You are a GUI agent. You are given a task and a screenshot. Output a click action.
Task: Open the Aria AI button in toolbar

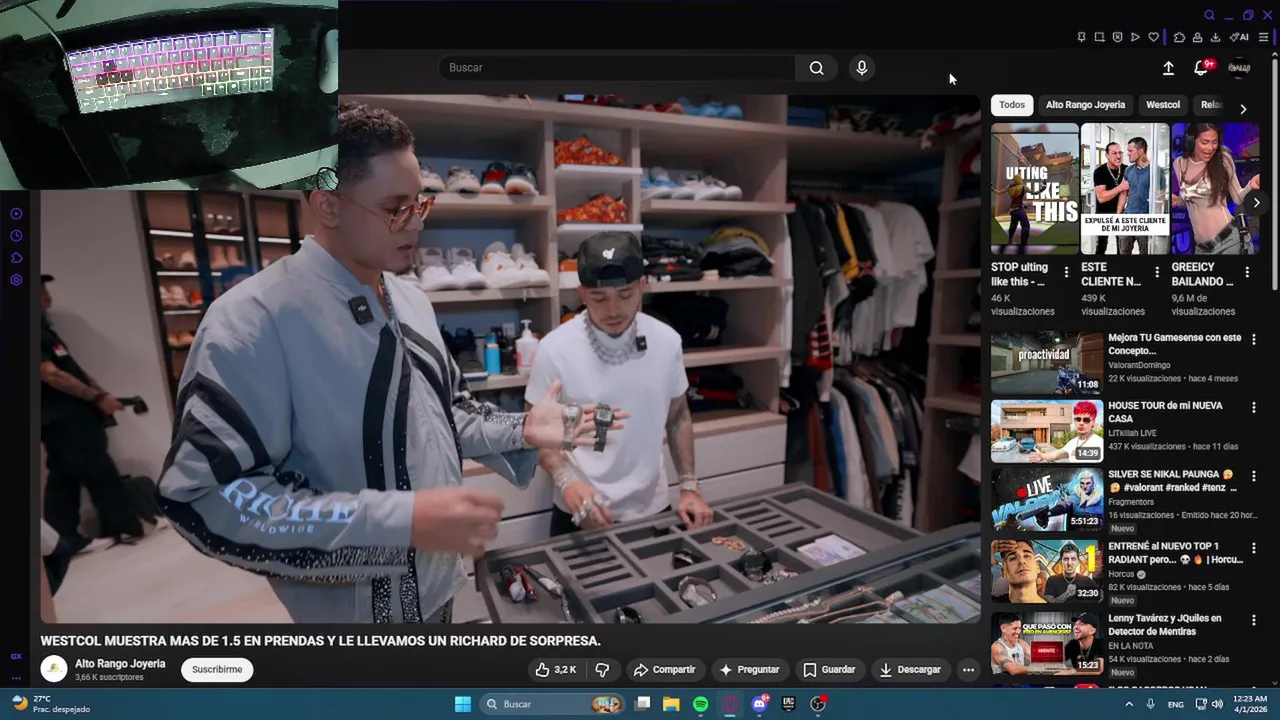click(1239, 37)
